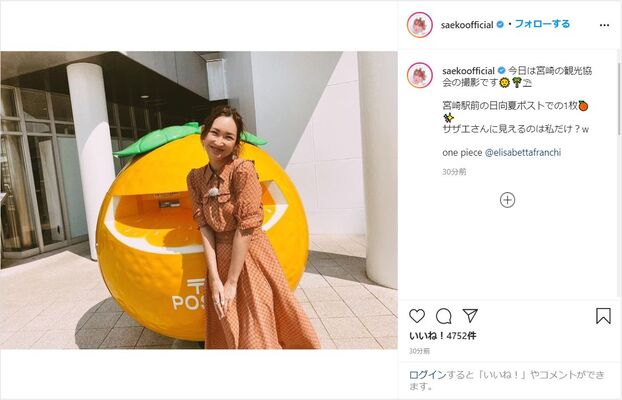Click saekoofficial username in the caption
The width and height of the screenshot is (622, 400).
[468, 71]
